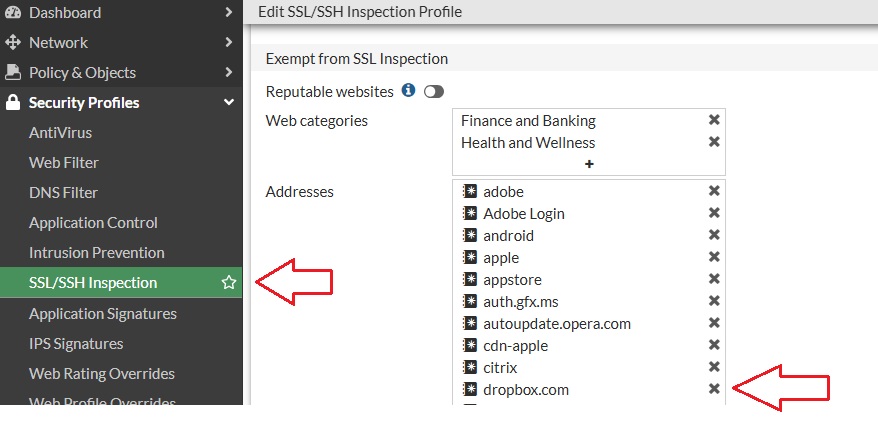Open the Web Filter page
The height and width of the screenshot is (426, 878).
64,163
